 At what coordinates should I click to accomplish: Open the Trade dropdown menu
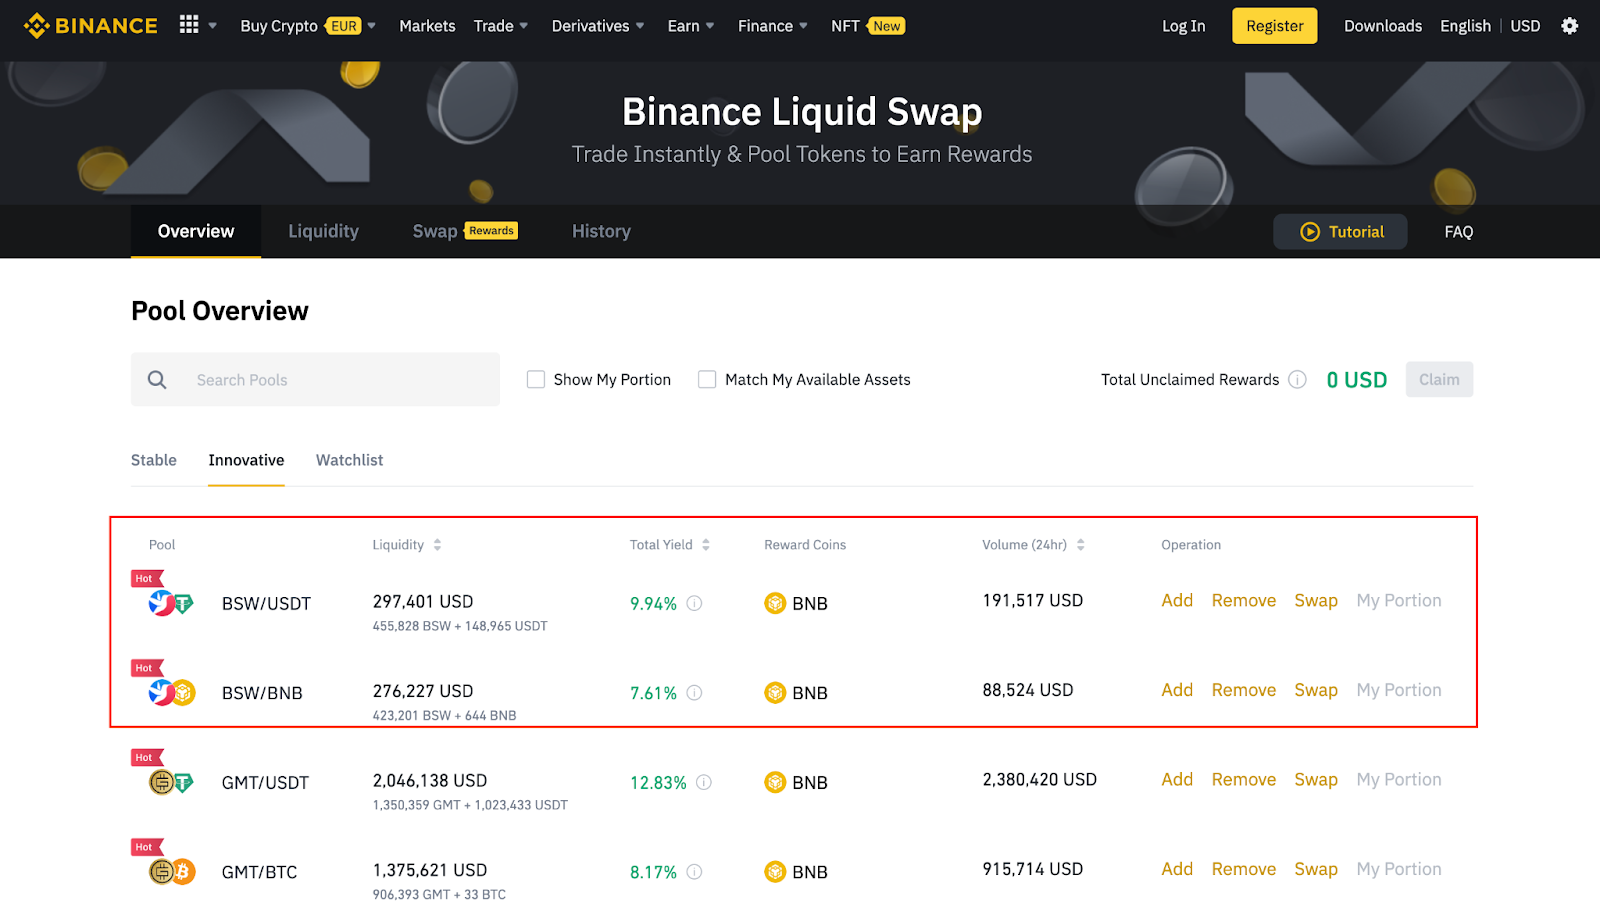pyautogui.click(x=501, y=26)
